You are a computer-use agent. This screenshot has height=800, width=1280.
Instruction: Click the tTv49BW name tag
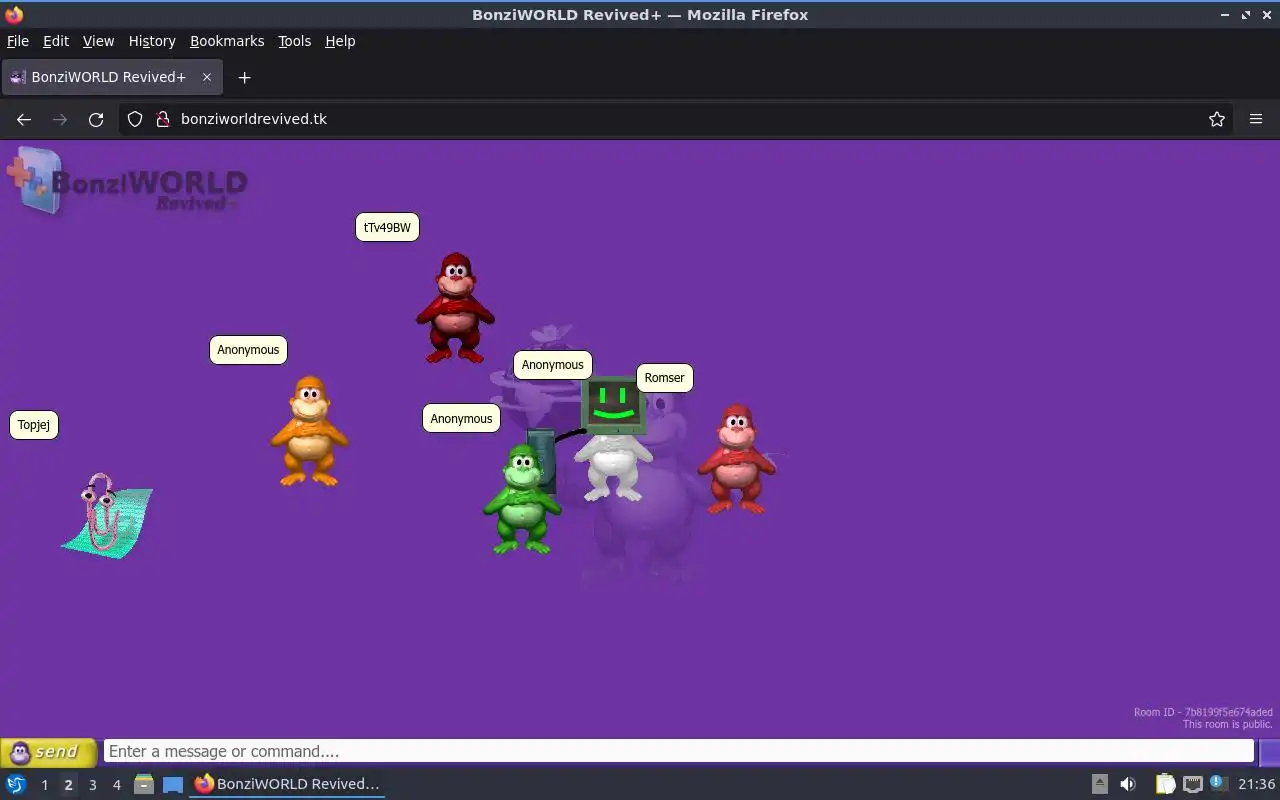click(x=387, y=227)
